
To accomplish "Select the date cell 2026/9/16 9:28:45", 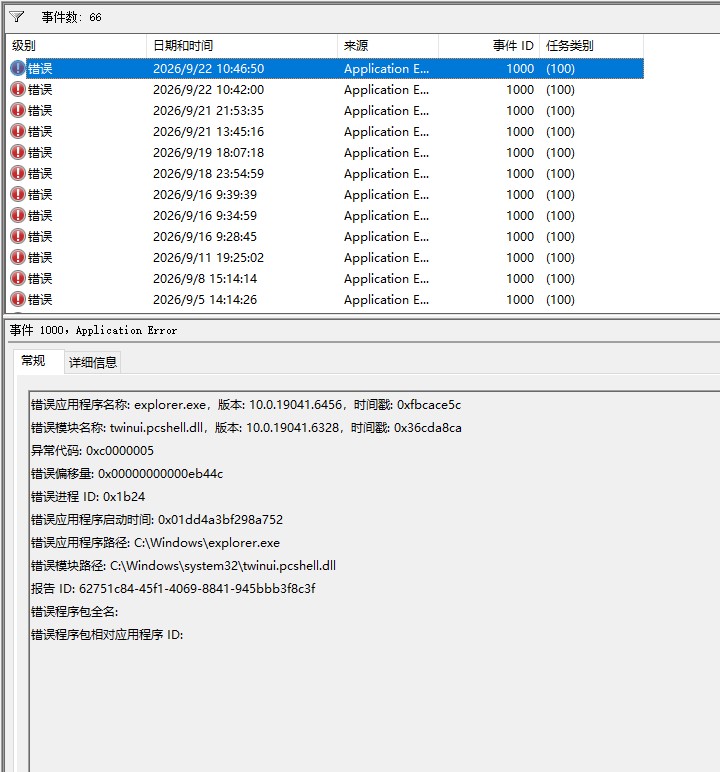I will [205, 236].
